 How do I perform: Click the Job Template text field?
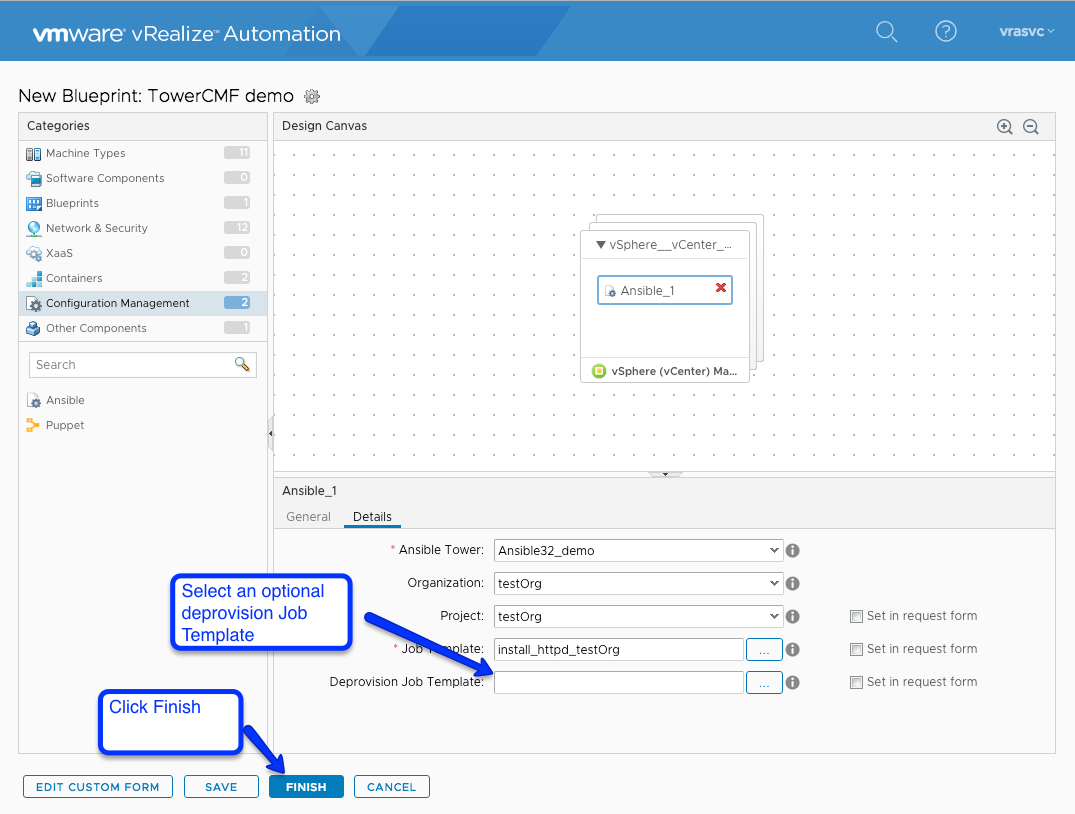(x=619, y=649)
